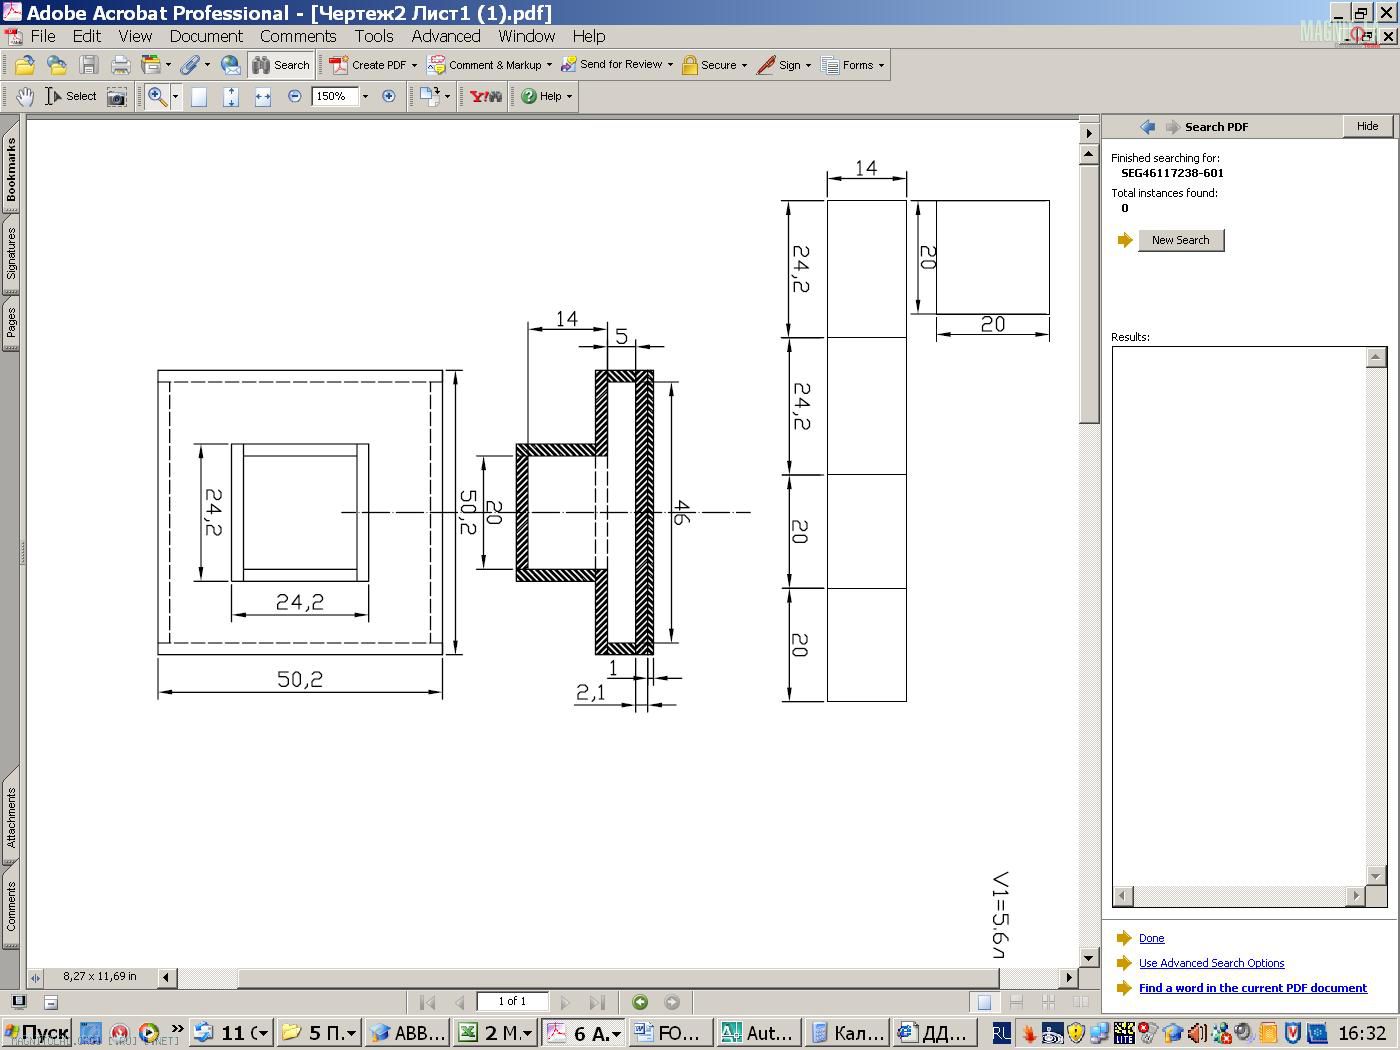The image size is (1400, 1050).
Task: Click the Search binoculars toolbar button
Action: [281, 65]
